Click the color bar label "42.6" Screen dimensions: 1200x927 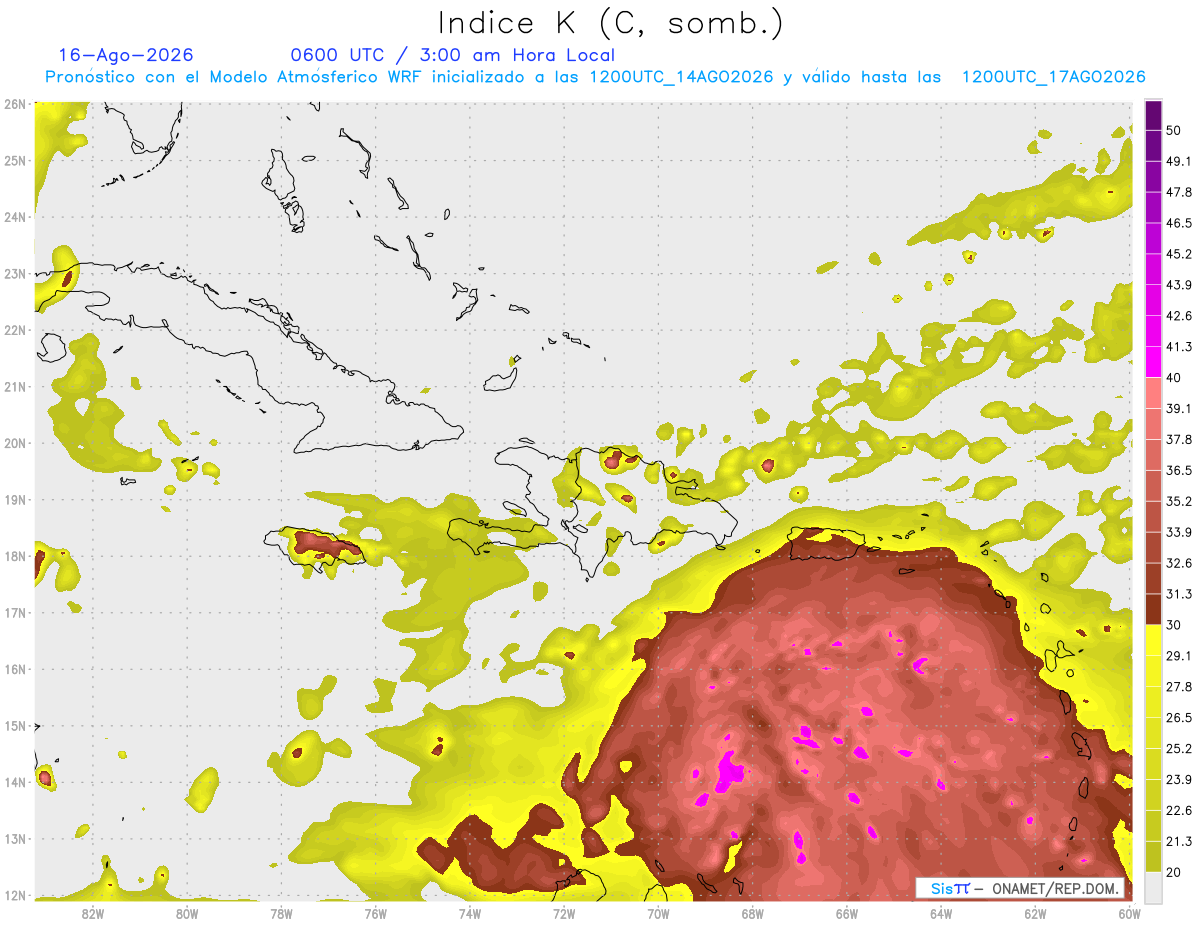click(x=1179, y=316)
